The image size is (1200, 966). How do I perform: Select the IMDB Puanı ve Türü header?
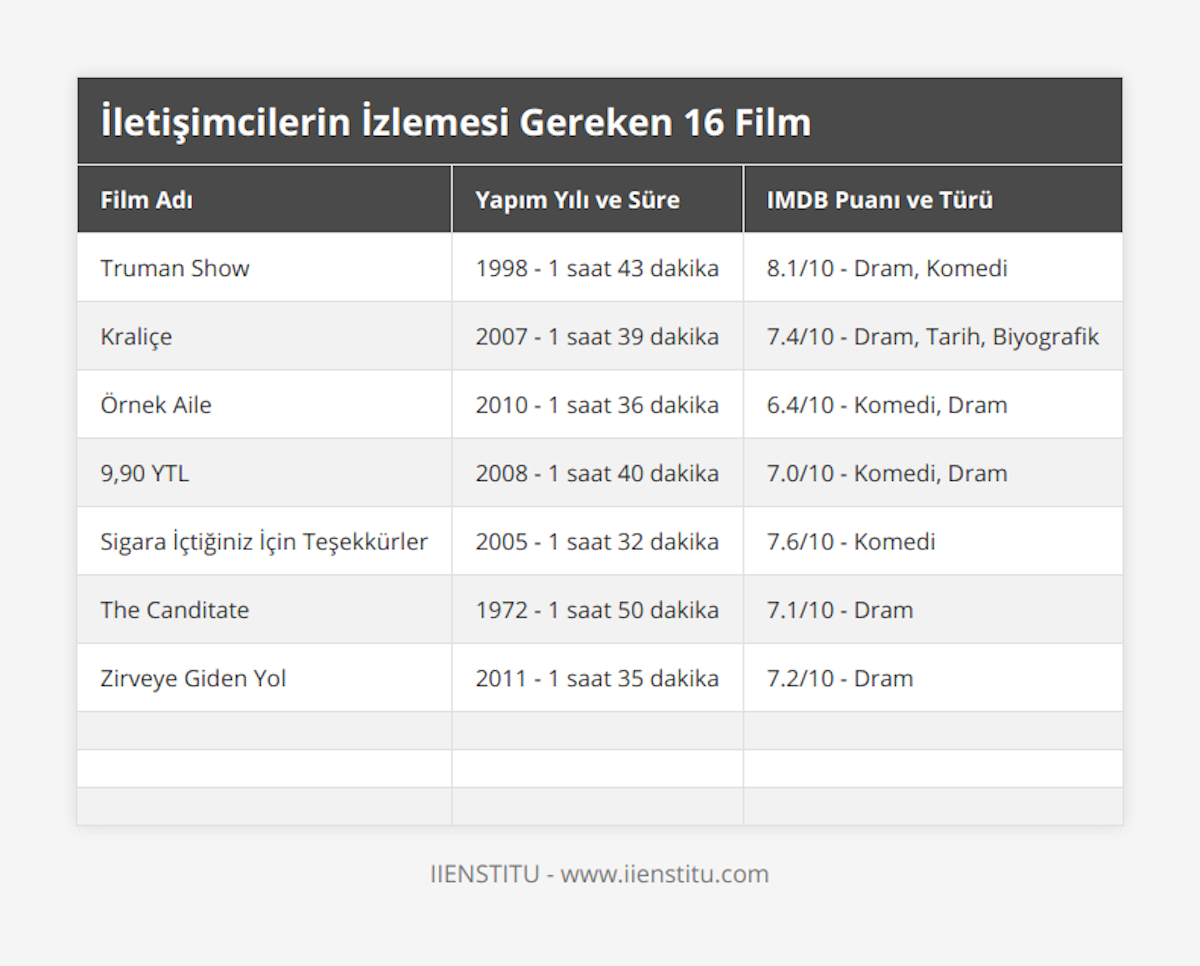(879, 200)
